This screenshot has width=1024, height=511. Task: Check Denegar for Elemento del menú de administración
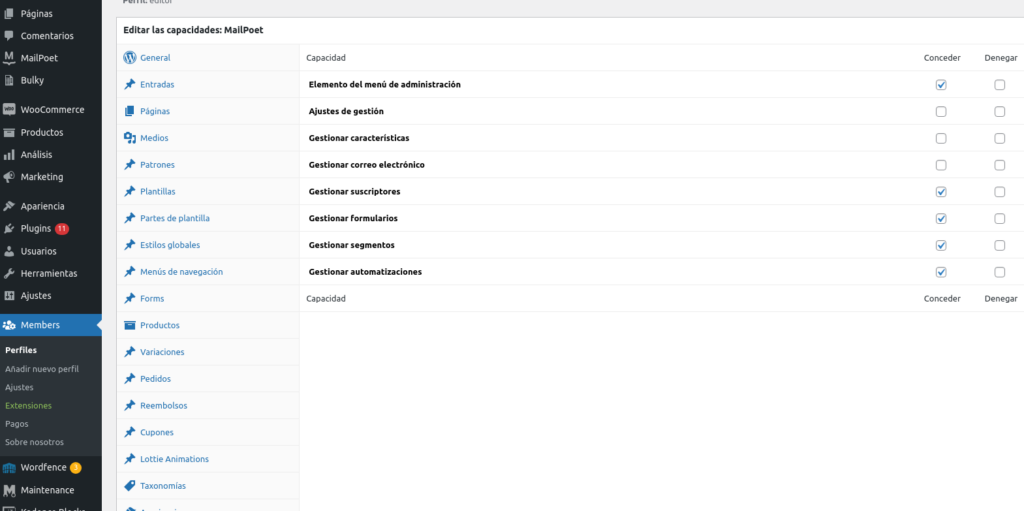[1000, 85]
